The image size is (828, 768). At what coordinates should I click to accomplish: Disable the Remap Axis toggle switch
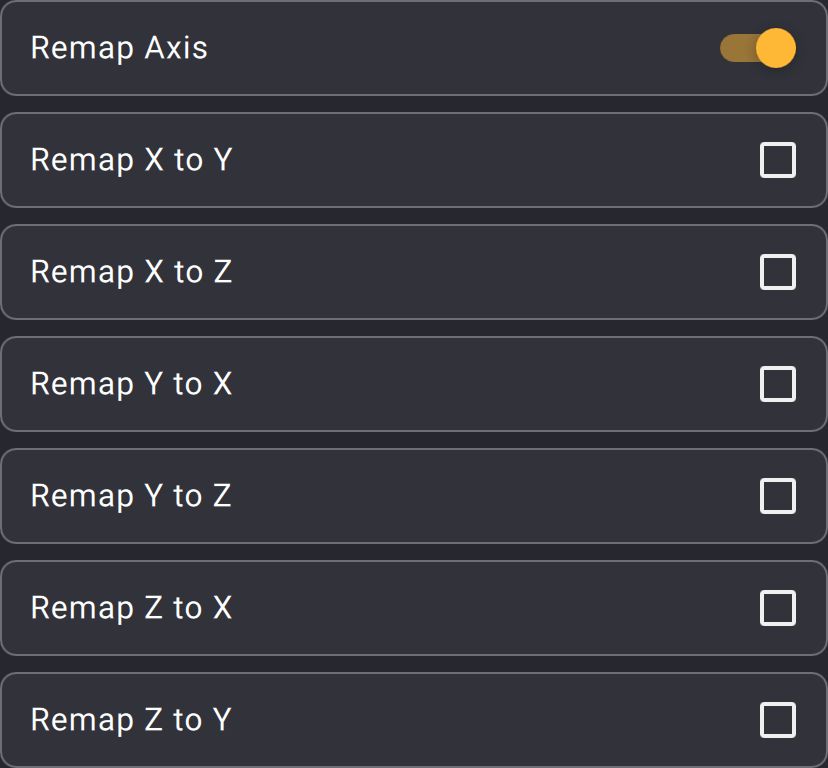(757, 48)
